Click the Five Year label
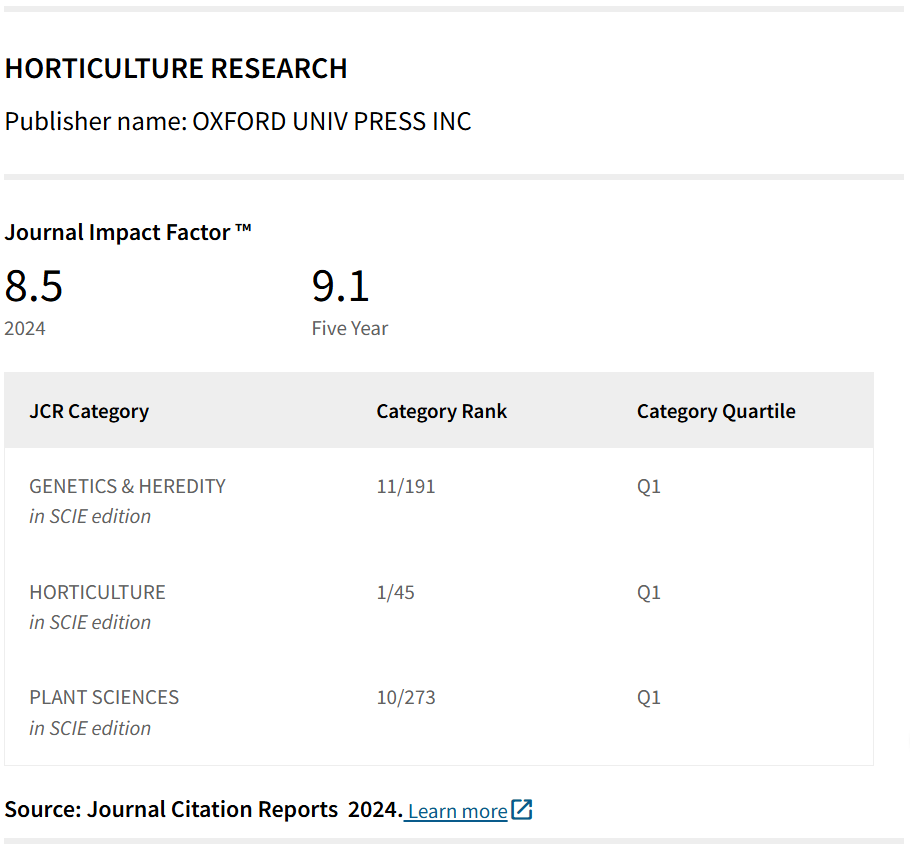Viewport: 910px width, 852px height. click(x=349, y=328)
